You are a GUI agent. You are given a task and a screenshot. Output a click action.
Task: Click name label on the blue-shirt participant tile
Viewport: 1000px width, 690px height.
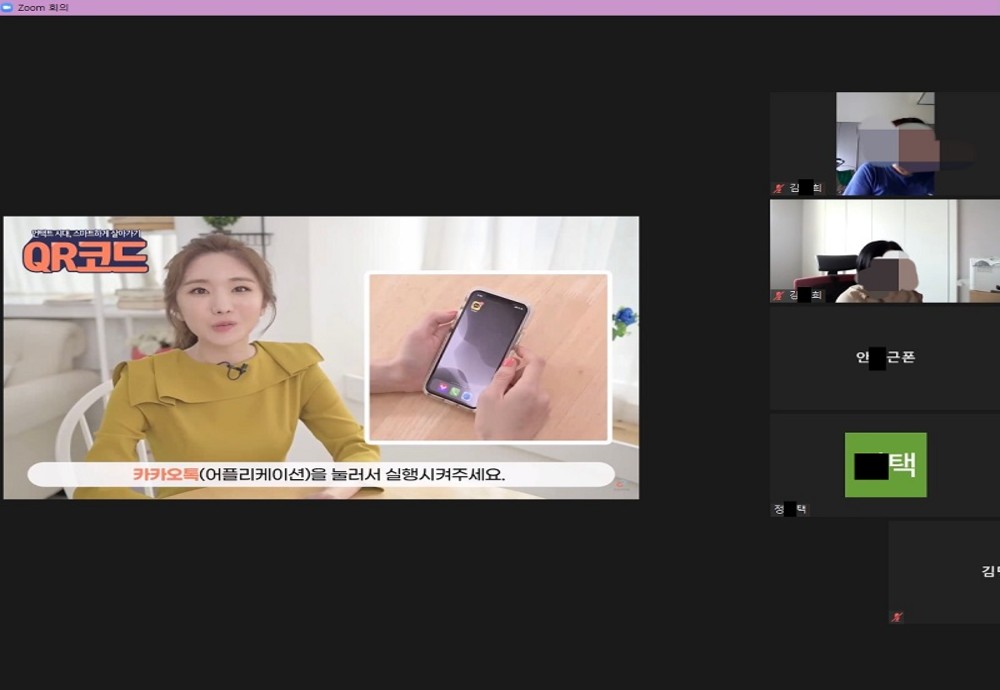click(x=805, y=188)
